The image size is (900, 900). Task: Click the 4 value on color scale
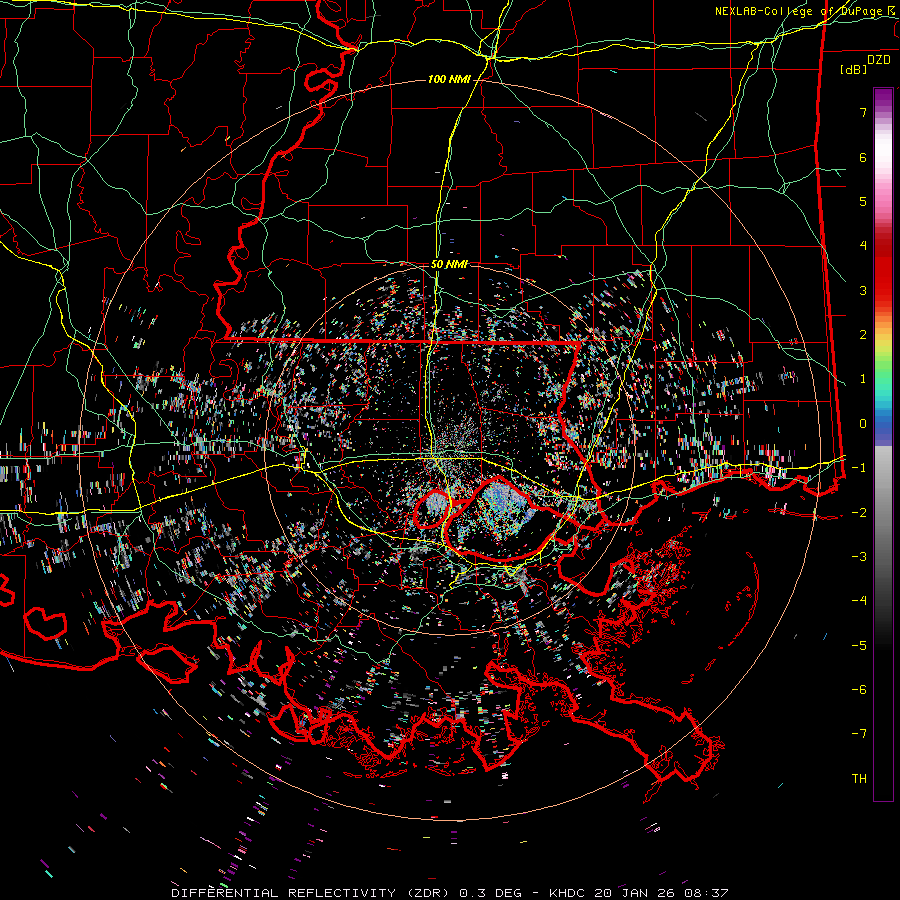pyautogui.click(x=863, y=246)
